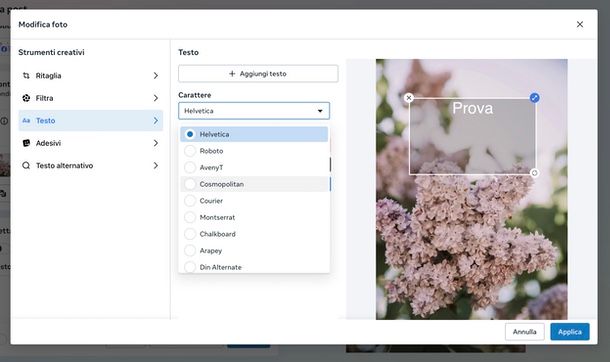Click the resize handle of the Prova box

535,173
